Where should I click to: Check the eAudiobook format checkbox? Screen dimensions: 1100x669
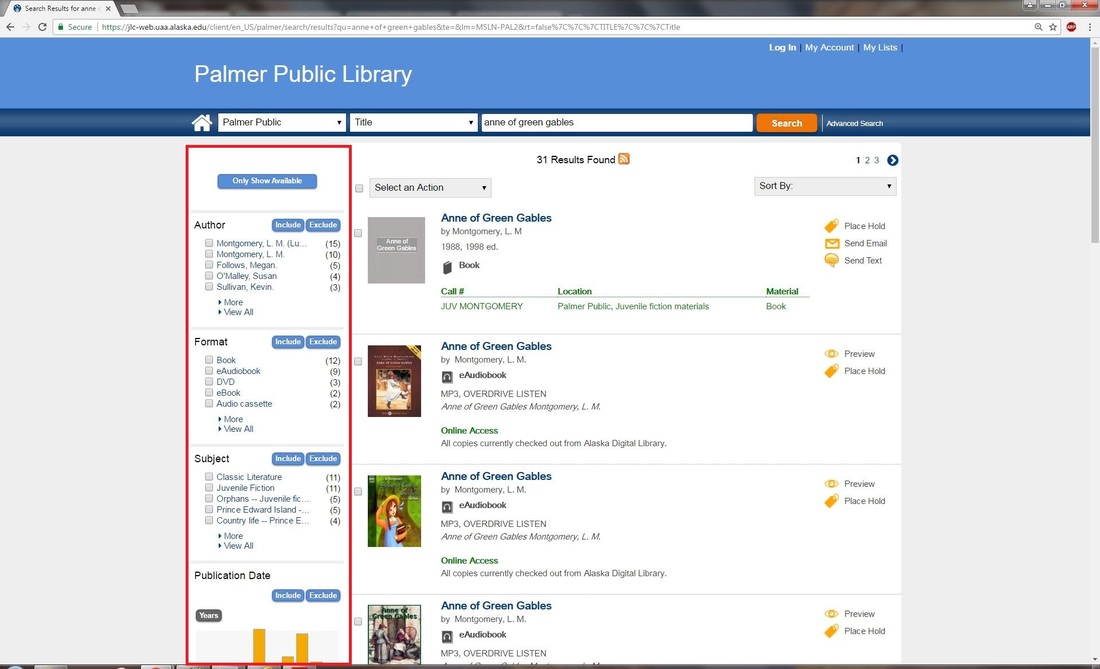pyautogui.click(x=209, y=371)
